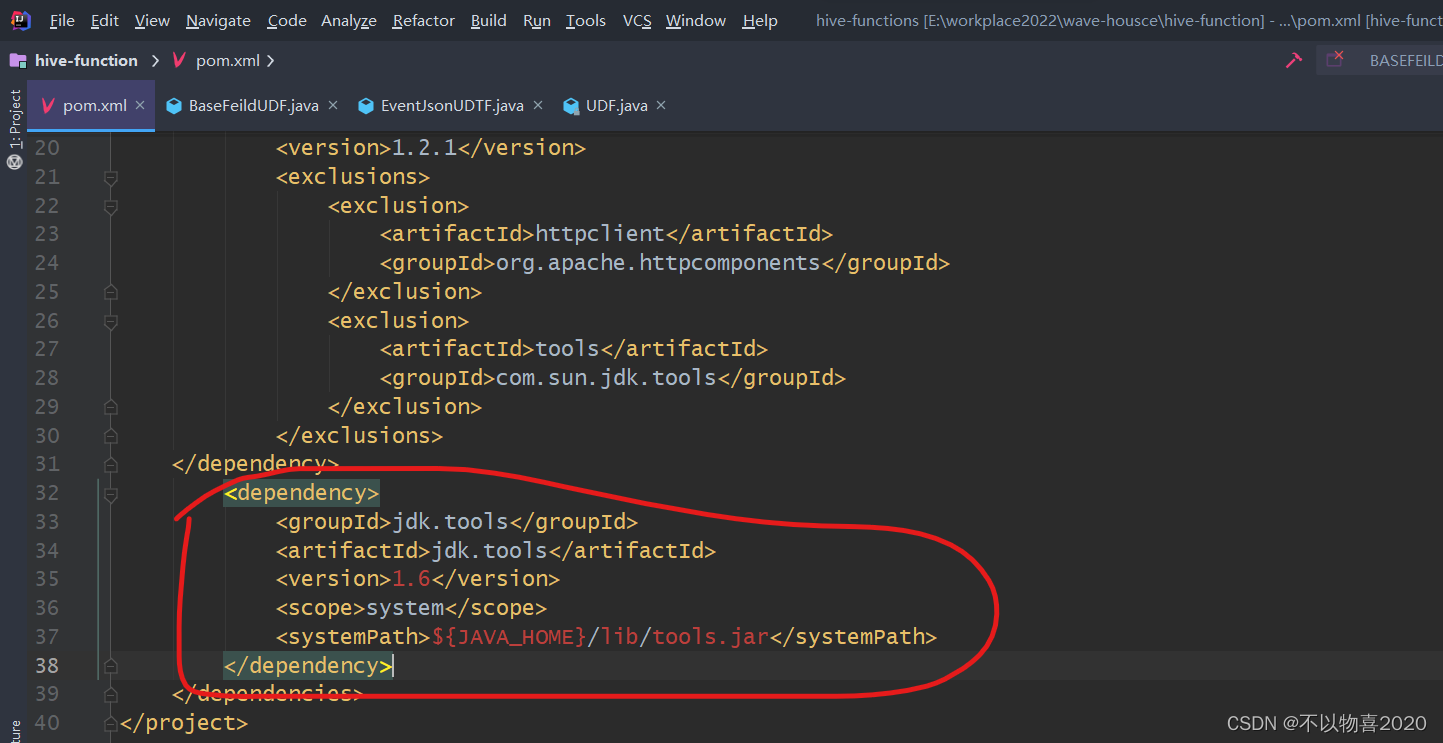
Task: Click scope value system on line 36
Action: (405, 608)
